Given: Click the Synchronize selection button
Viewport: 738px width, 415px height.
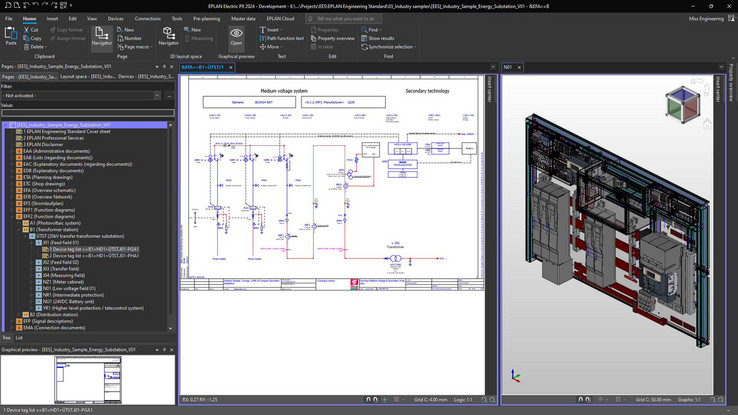Looking at the screenshot, I should (x=390, y=47).
